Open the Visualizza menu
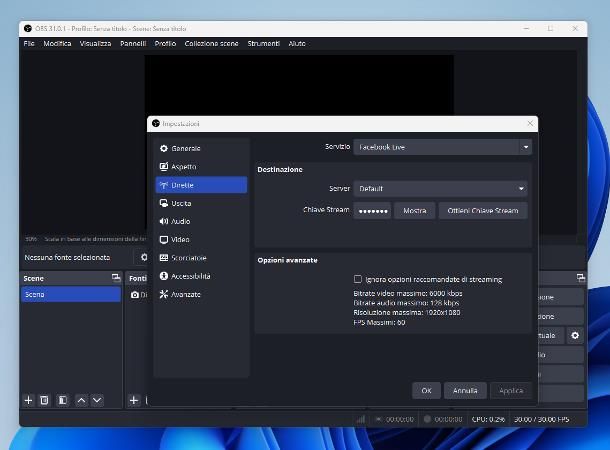Image resolution: width=610 pixels, height=450 pixels. (x=95, y=44)
